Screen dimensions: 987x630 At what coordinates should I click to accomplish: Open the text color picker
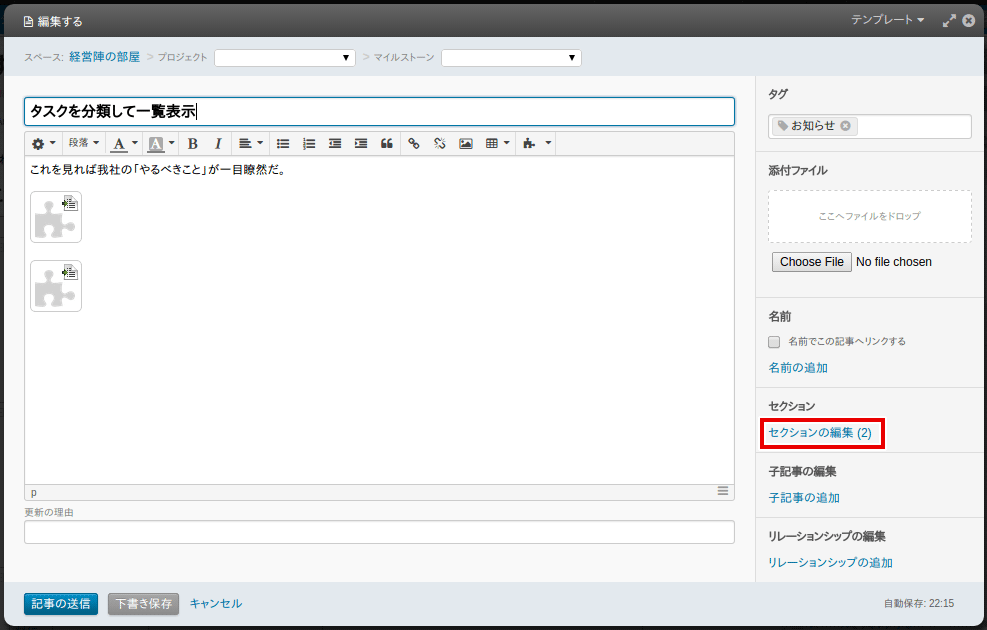[x=124, y=144]
